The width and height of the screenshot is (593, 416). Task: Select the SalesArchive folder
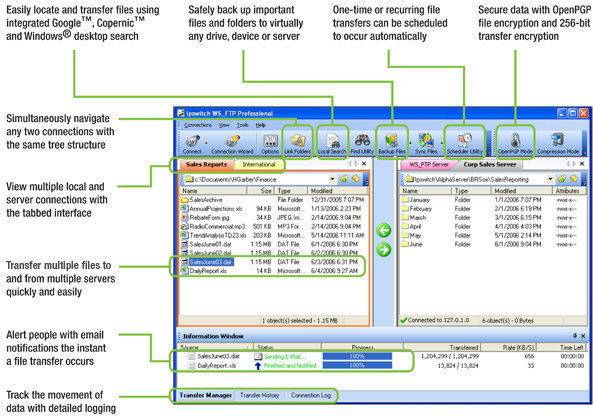tap(202, 200)
